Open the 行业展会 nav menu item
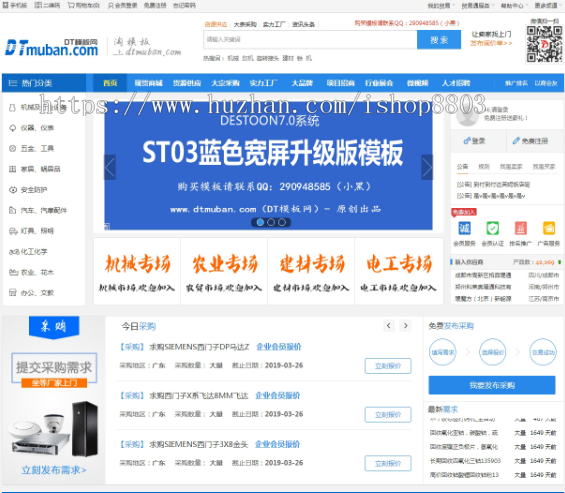 [379, 83]
